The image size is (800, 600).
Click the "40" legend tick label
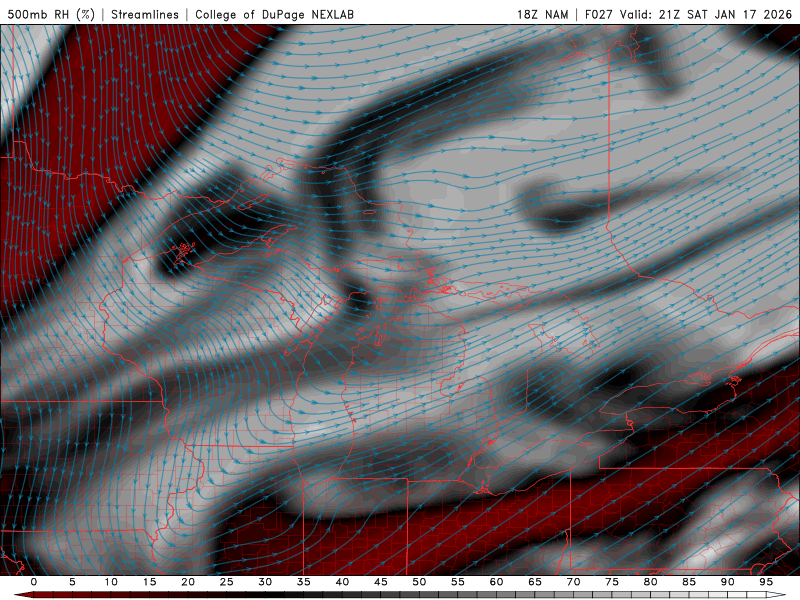342,582
